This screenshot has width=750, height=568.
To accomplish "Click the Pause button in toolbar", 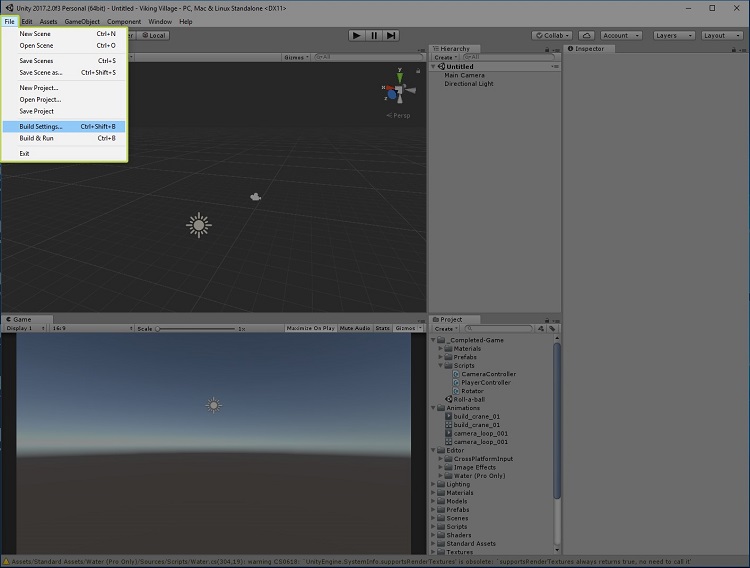I will tap(374, 35).
